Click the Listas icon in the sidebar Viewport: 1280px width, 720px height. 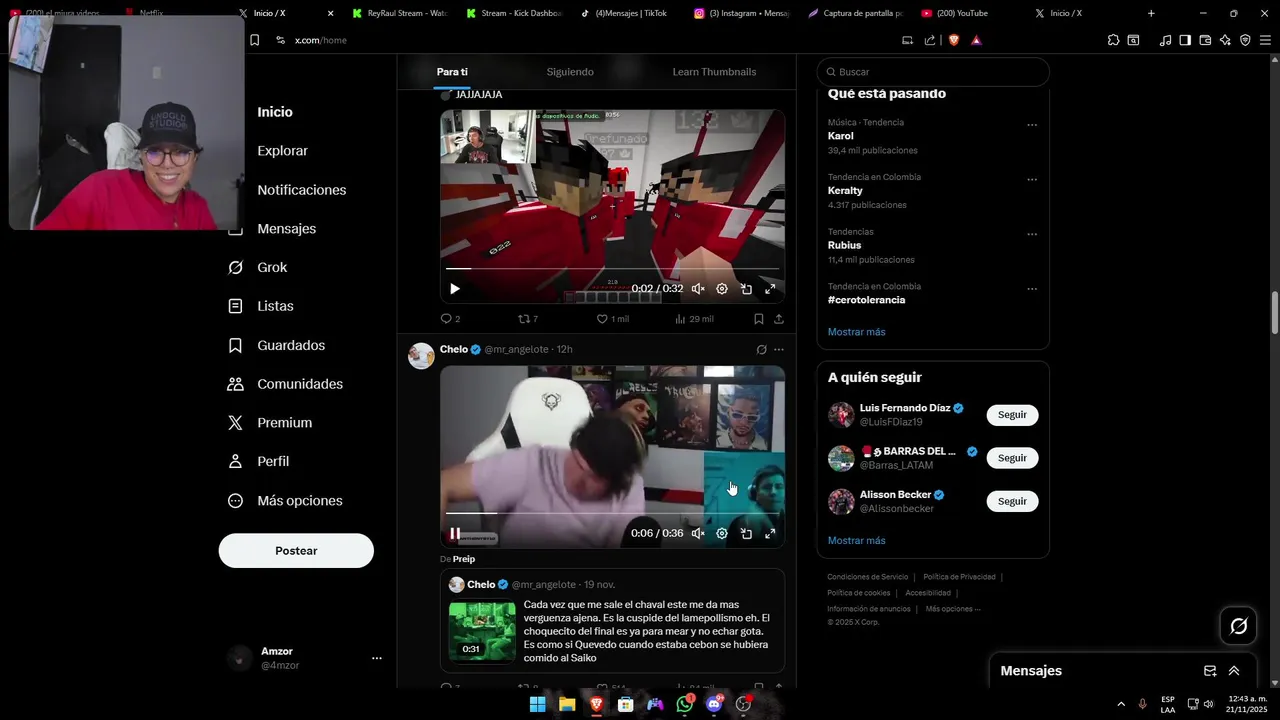[236, 306]
